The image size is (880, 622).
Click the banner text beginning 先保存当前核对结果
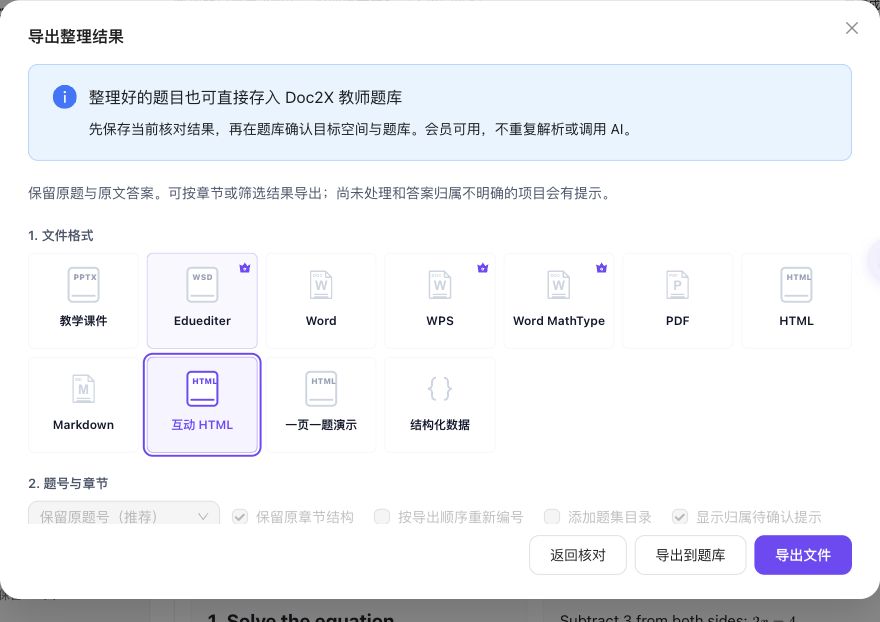tap(361, 129)
